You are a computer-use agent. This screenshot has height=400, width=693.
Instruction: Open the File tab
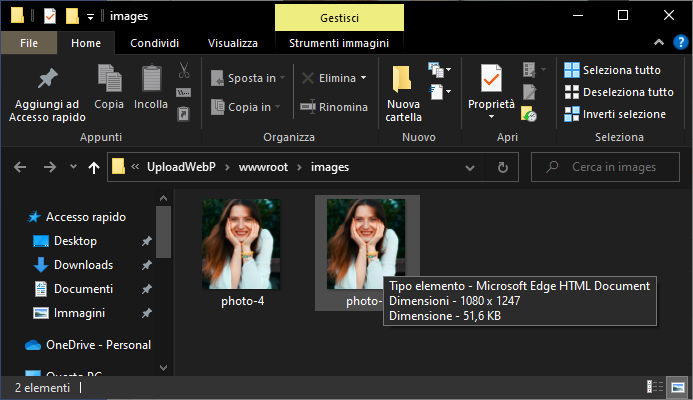point(29,43)
